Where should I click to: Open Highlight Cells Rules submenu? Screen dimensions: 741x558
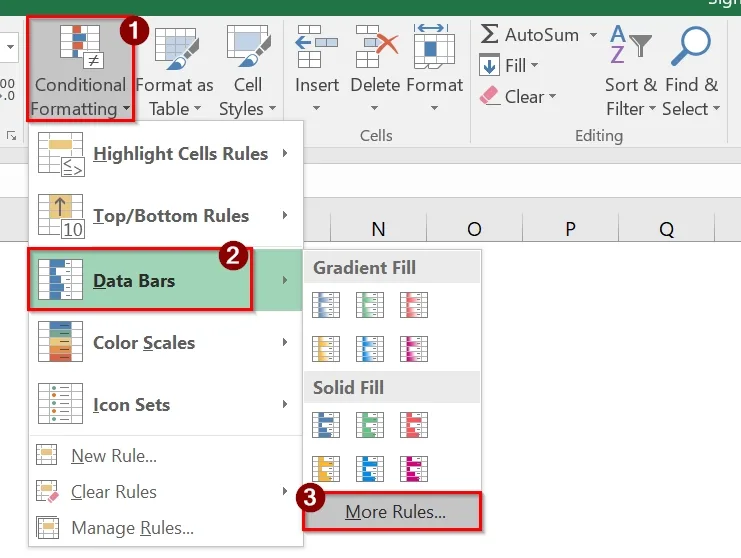click(x=165, y=154)
